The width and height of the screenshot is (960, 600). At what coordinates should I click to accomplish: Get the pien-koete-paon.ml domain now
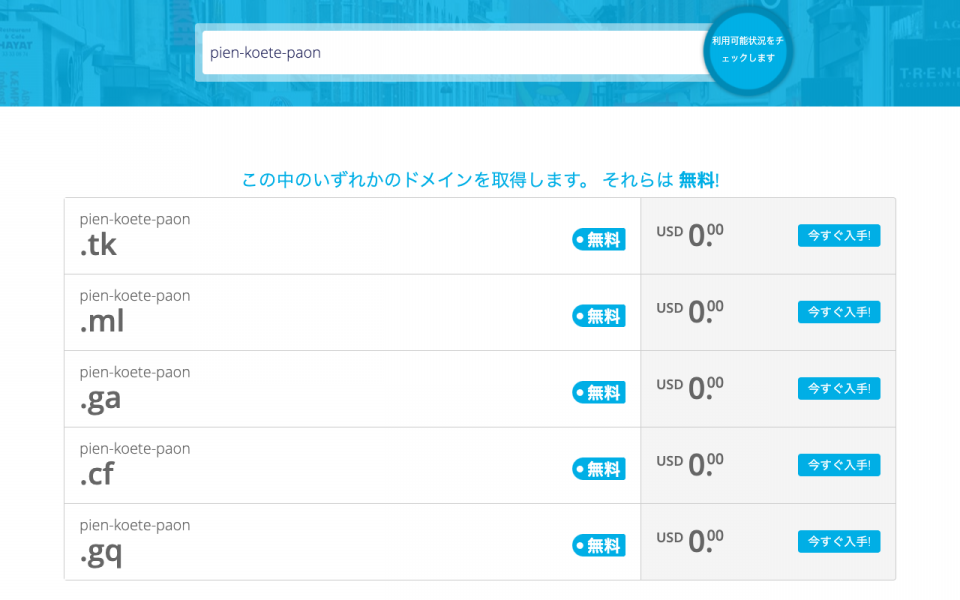point(839,312)
